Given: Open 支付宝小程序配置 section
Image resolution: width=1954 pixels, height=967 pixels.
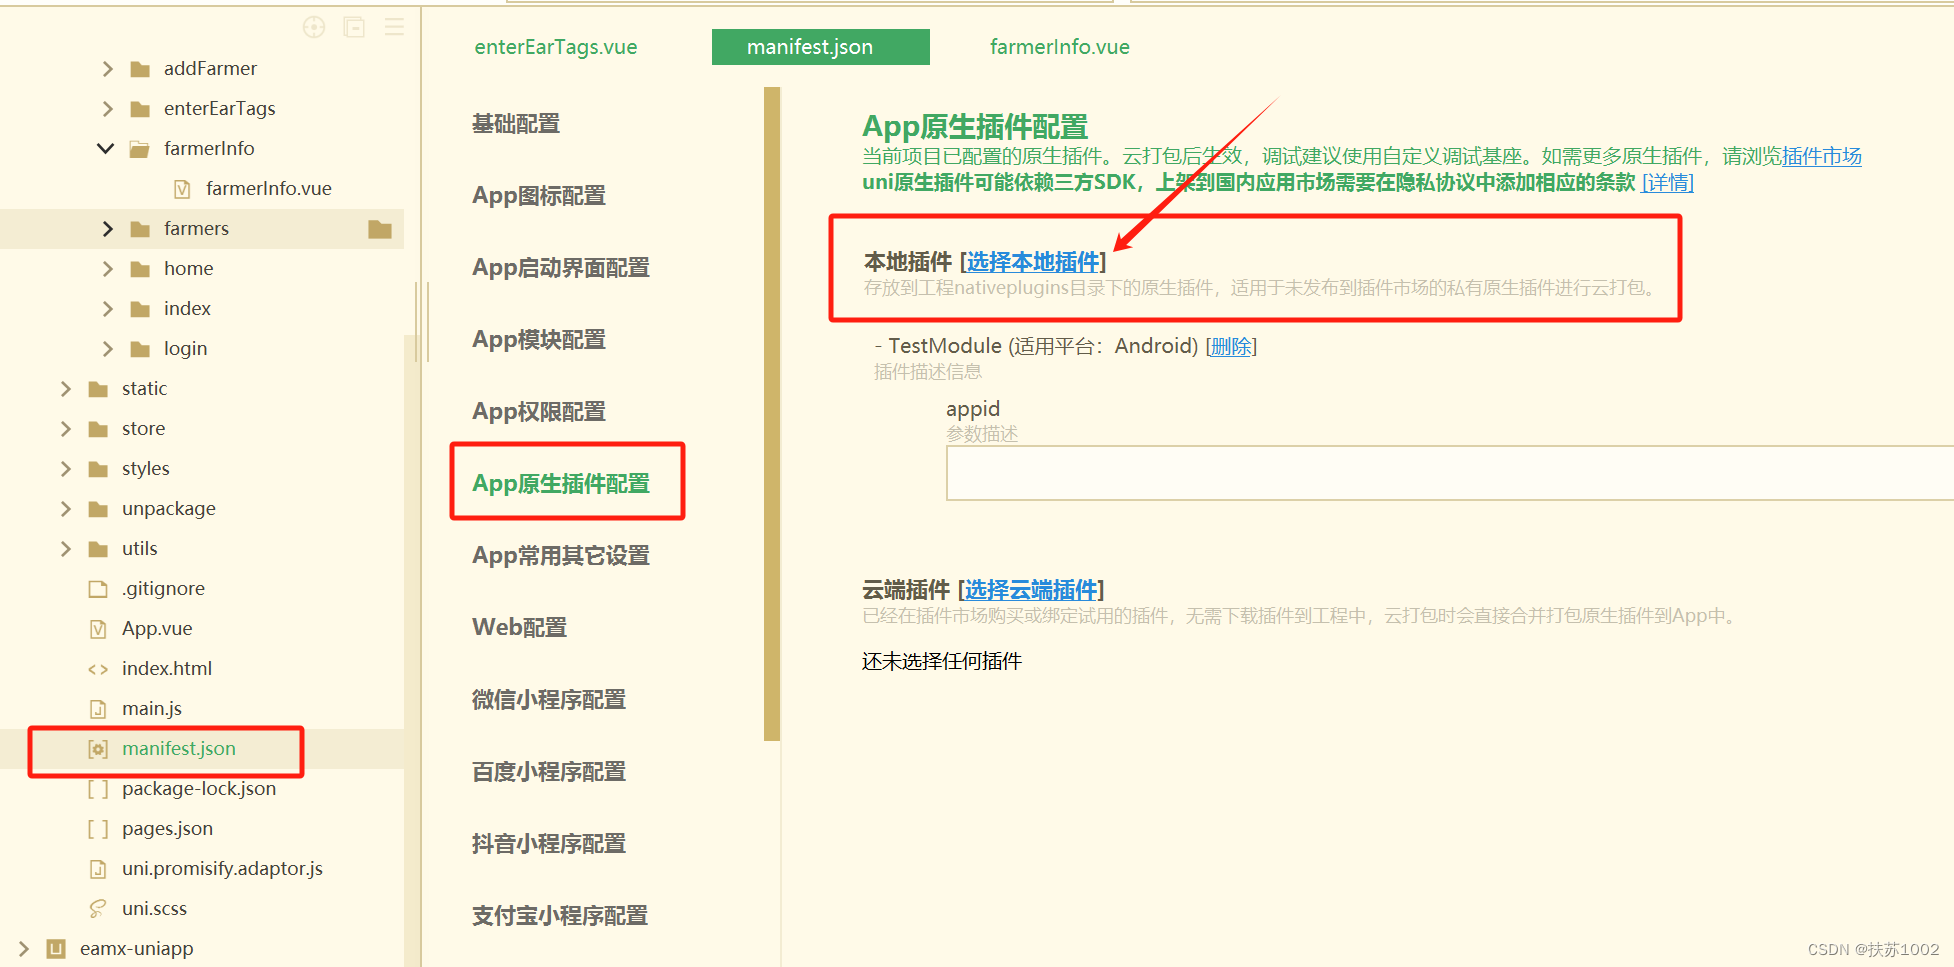Looking at the screenshot, I should point(560,916).
